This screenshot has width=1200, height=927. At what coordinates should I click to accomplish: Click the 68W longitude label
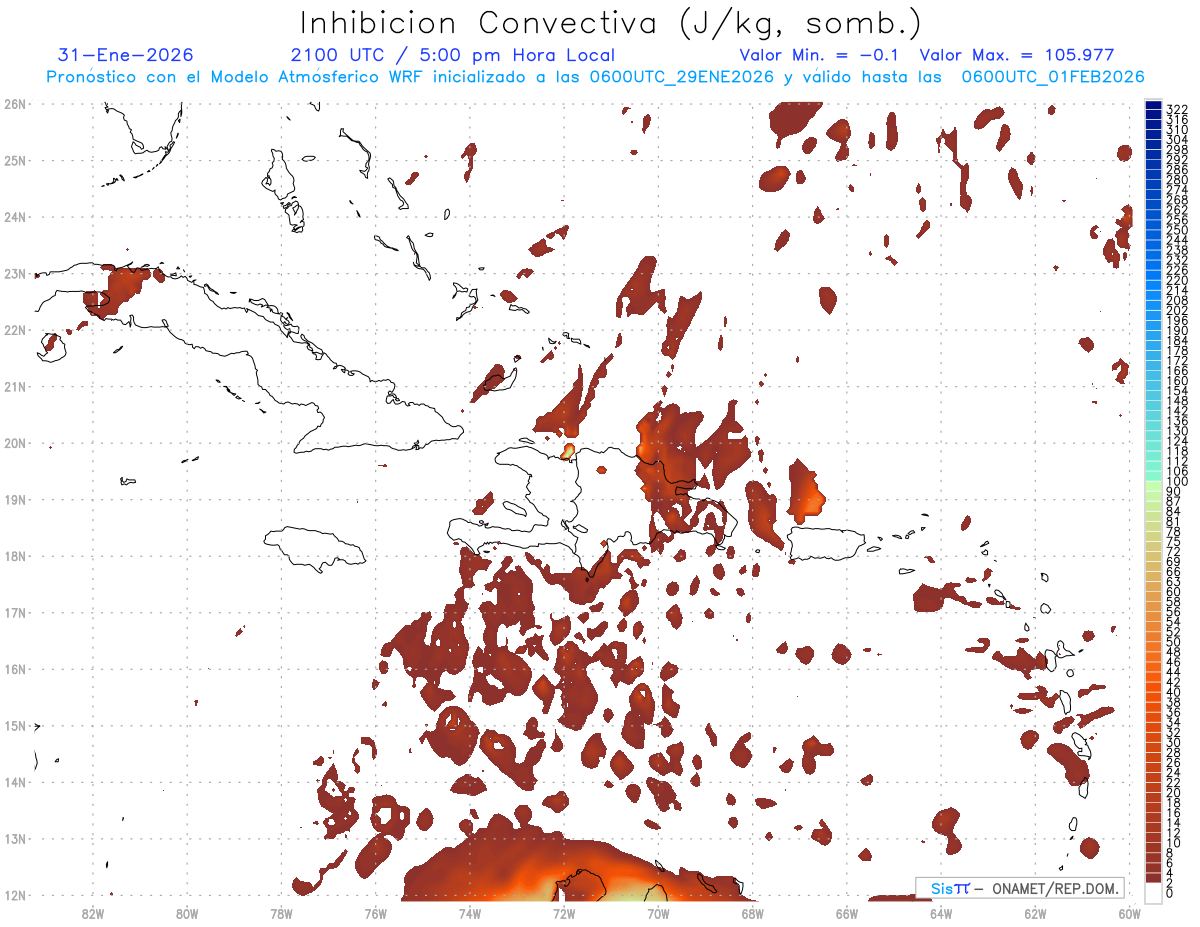(x=752, y=913)
